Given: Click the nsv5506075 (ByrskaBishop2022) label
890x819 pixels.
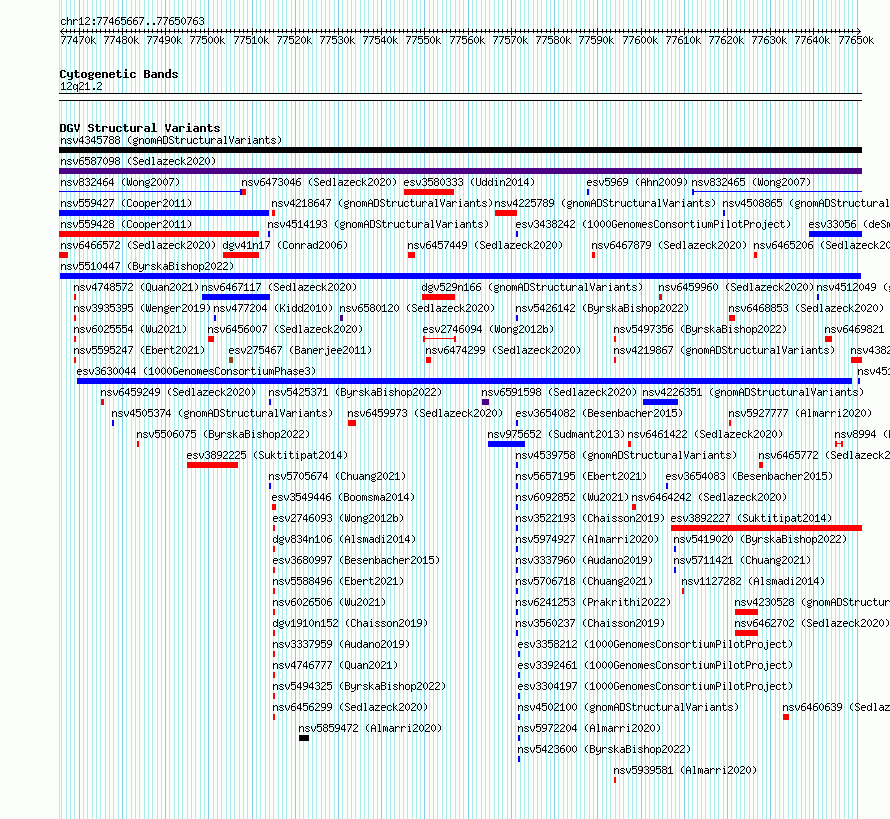Looking at the screenshot, I should [x=223, y=434].
